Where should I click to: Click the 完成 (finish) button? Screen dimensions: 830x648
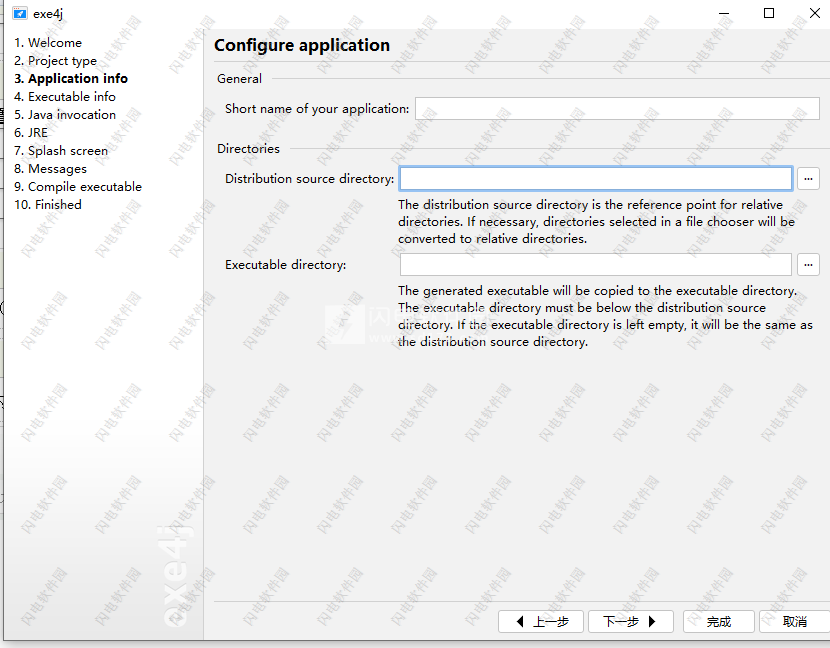pyautogui.click(x=718, y=622)
